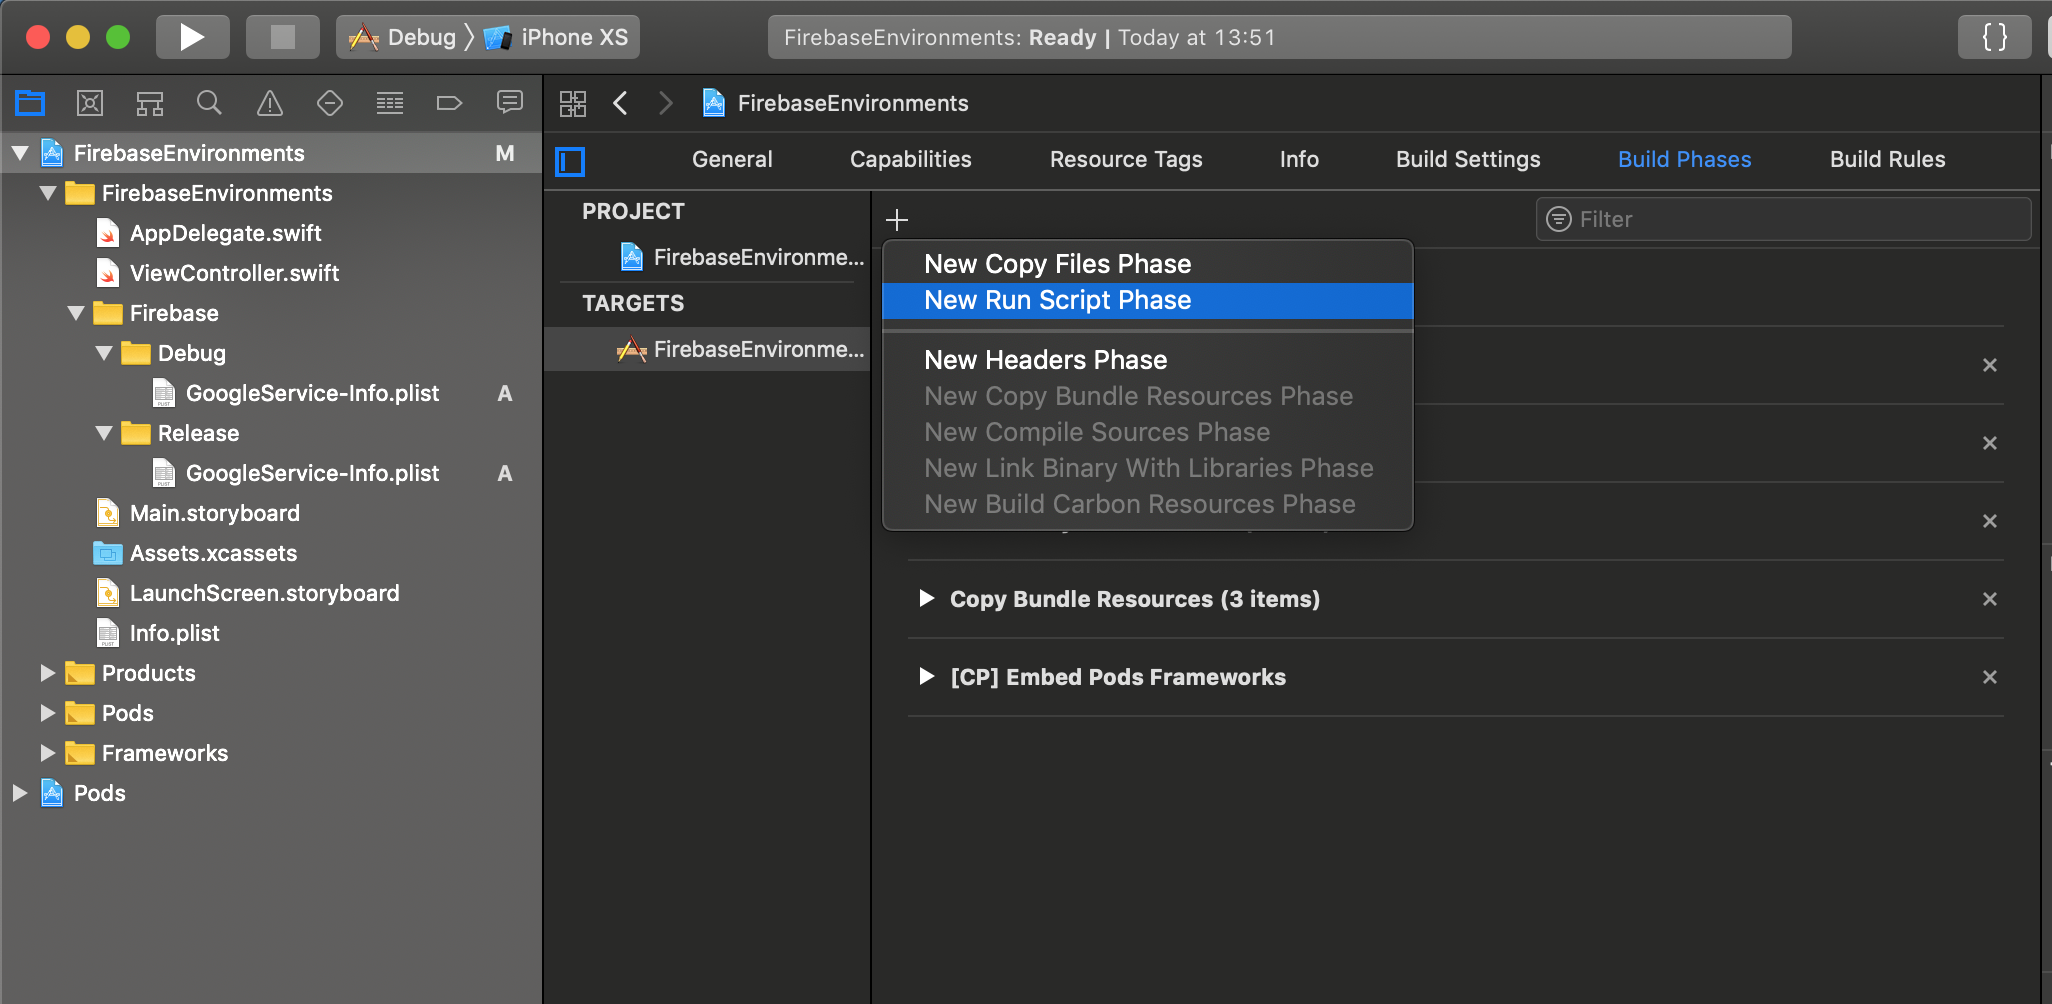The image size is (2052, 1004).
Task: Choose New Run Script Phase
Action: coord(1057,301)
